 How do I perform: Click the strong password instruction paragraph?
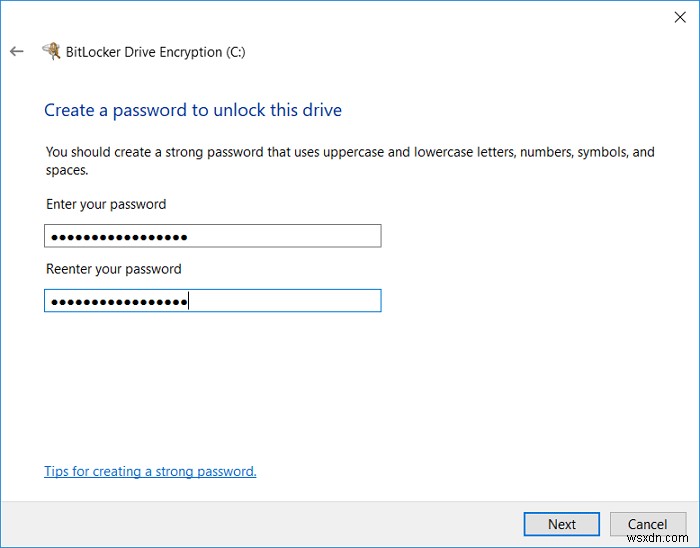tap(350, 161)
